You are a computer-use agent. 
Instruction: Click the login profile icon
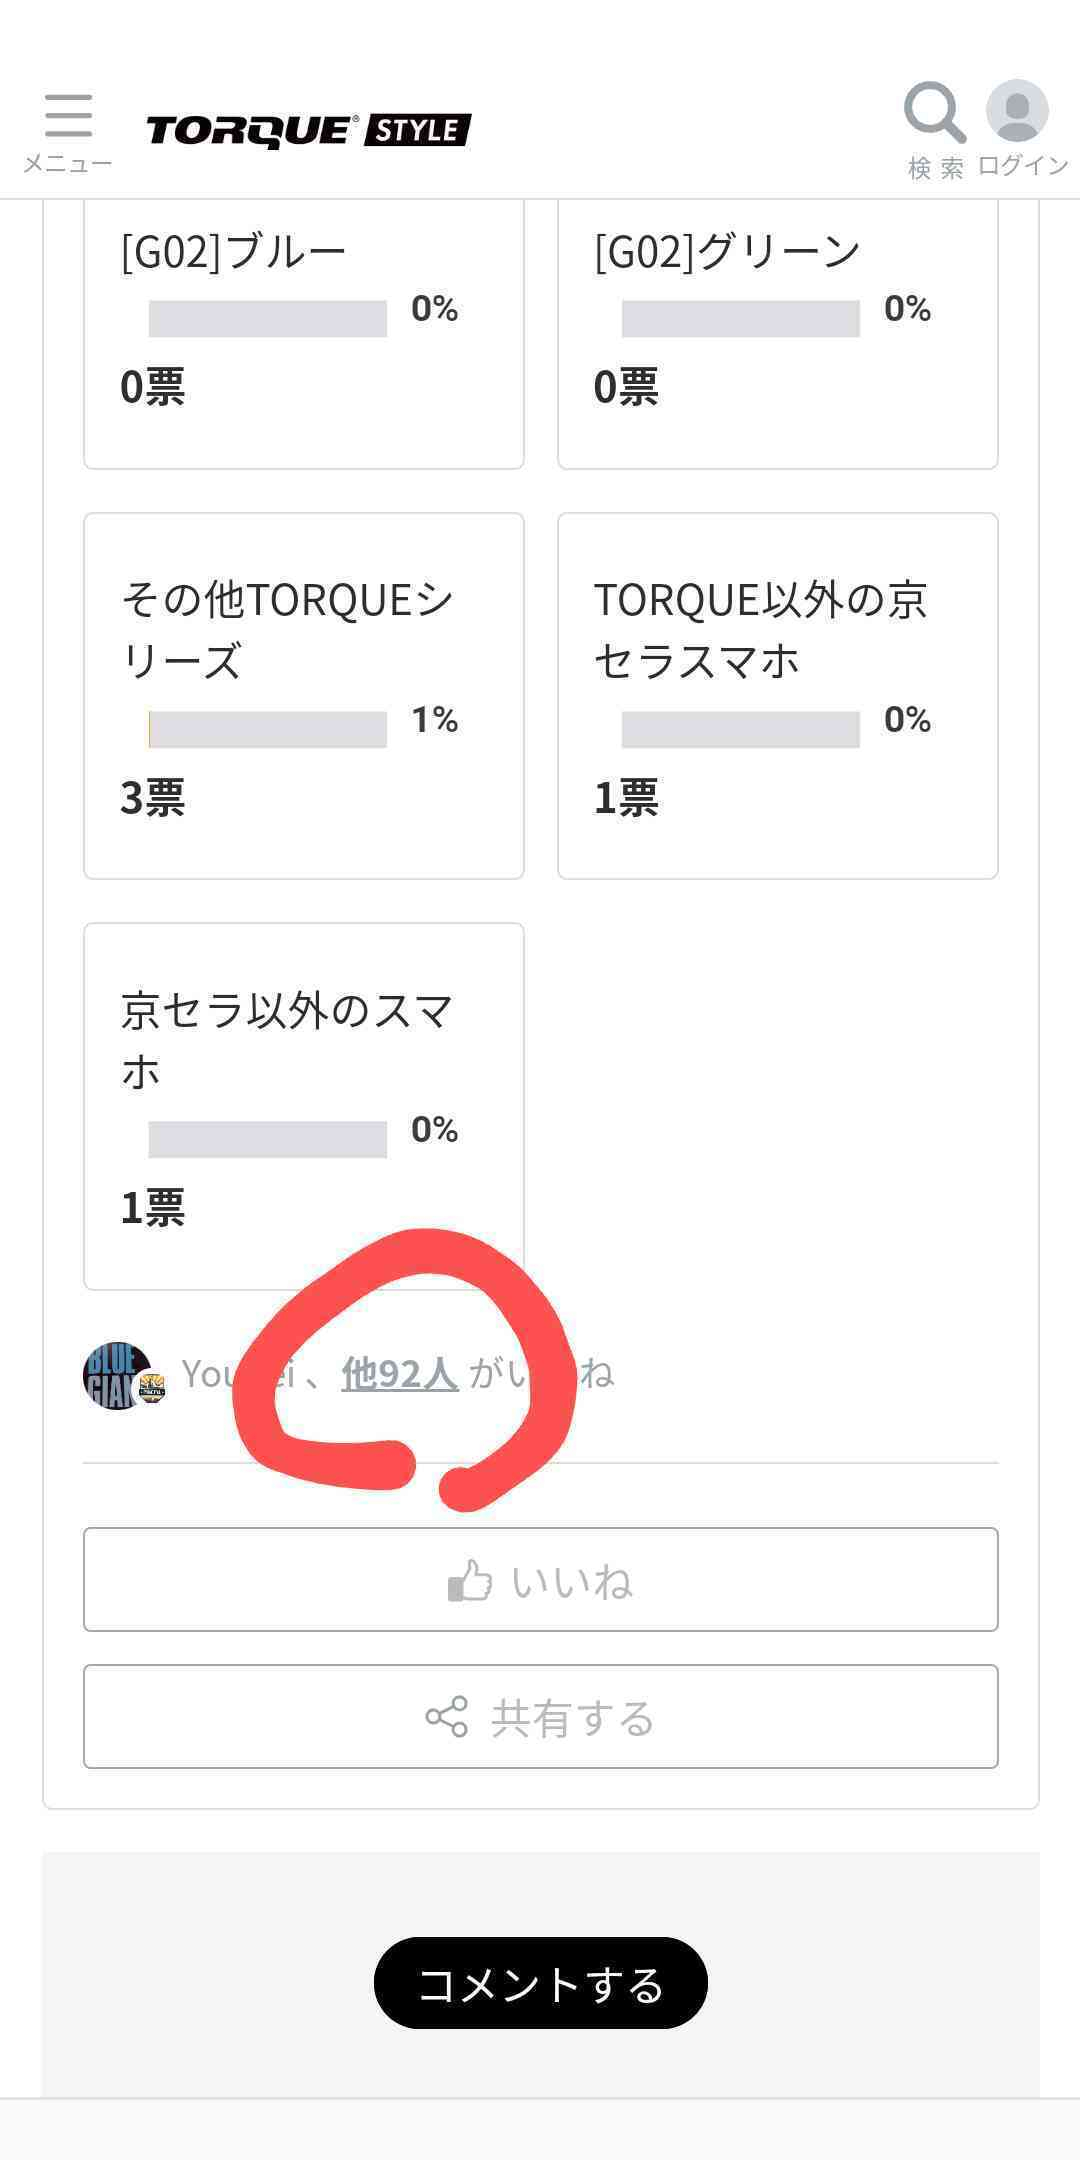[1017, 111]
